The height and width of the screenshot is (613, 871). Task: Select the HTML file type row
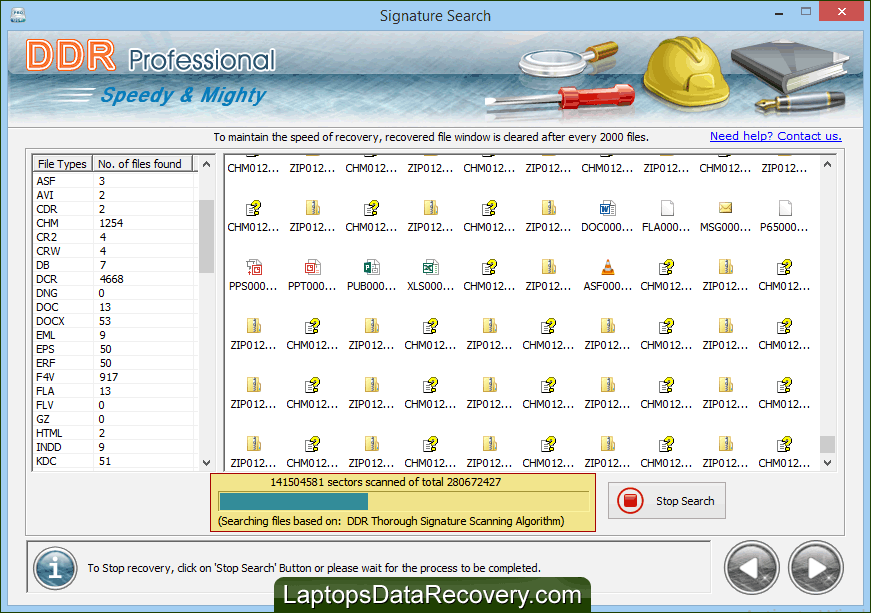115,433
